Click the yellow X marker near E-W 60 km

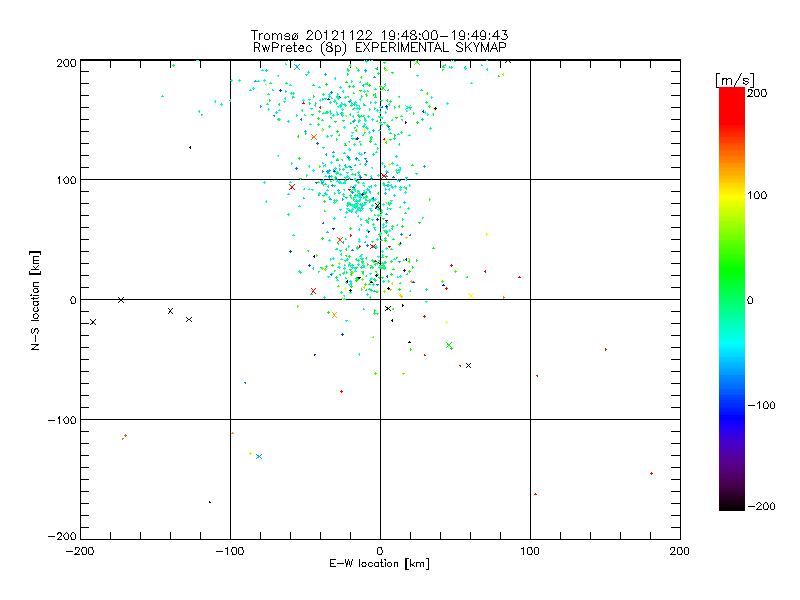tap(471, 296)
